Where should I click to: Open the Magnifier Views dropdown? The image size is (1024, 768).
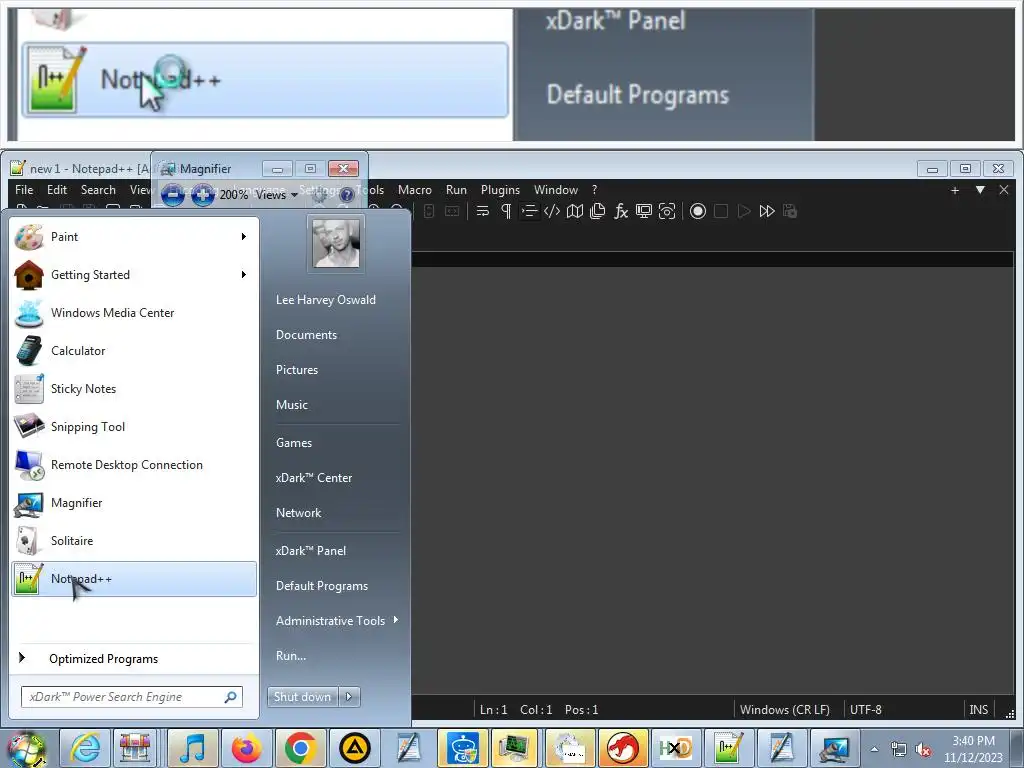tap(277, 195)
